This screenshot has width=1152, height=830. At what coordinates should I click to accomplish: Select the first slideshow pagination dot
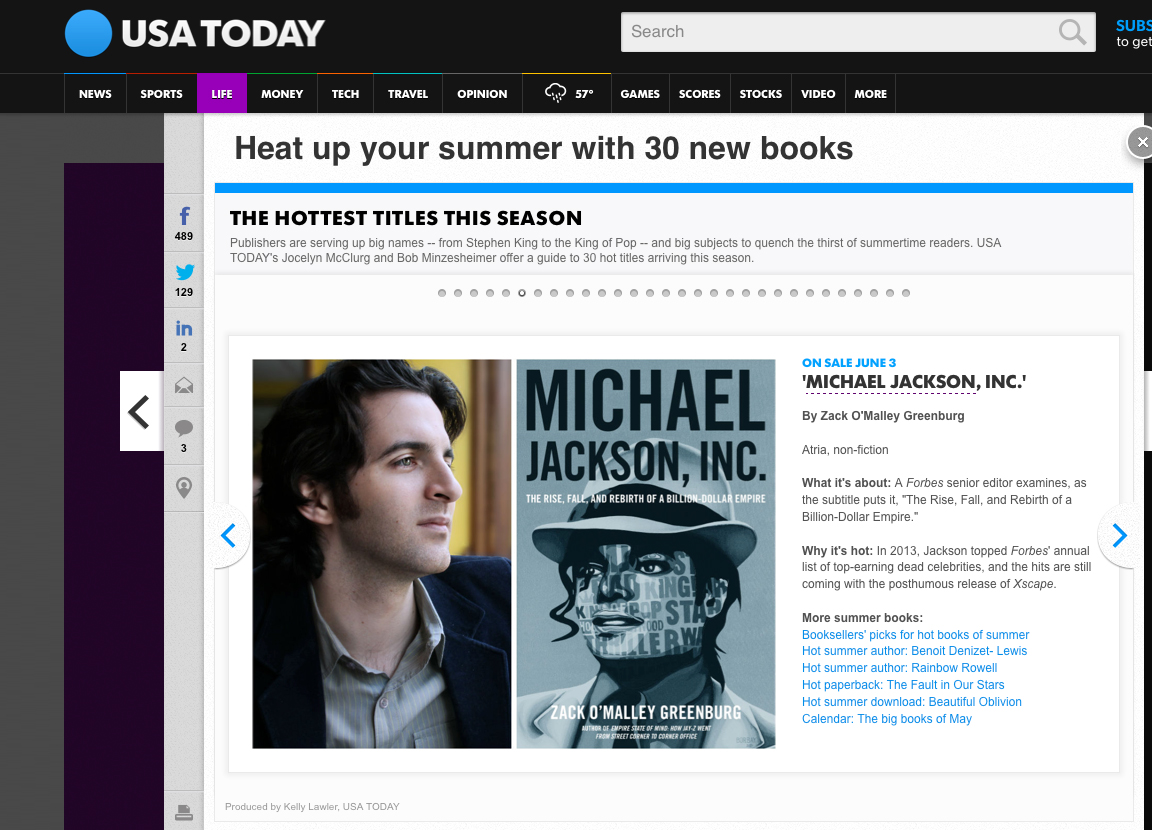(442, 293)
